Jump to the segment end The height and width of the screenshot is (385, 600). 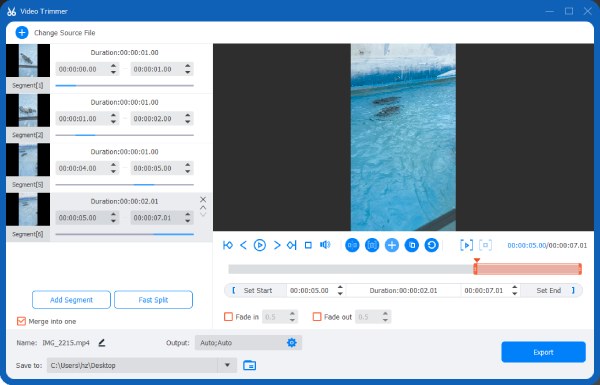[x=292, y=245]
